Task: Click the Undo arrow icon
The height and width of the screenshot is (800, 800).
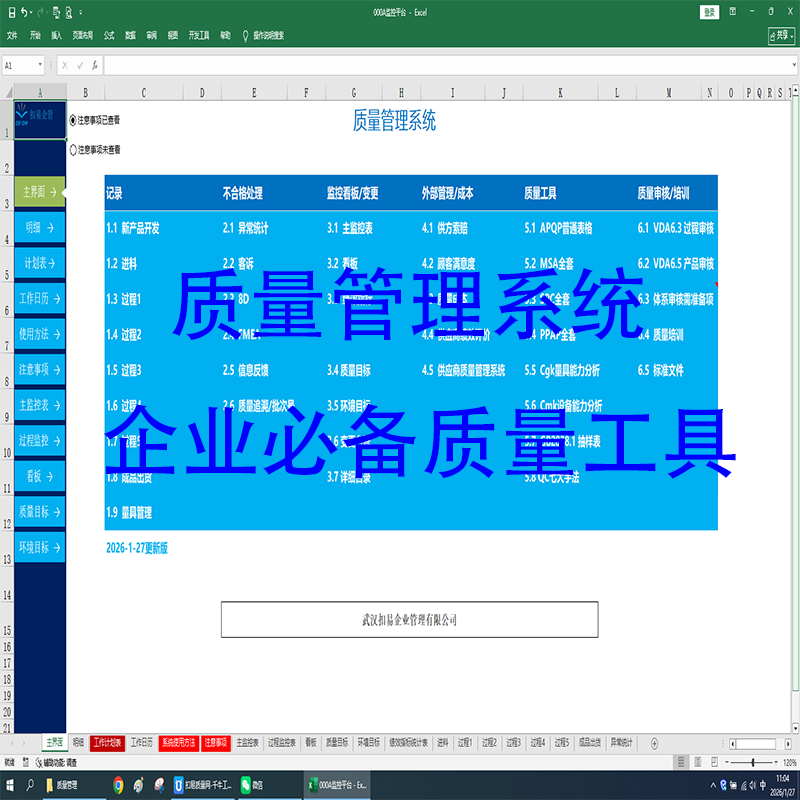Action: coord(24,12)
